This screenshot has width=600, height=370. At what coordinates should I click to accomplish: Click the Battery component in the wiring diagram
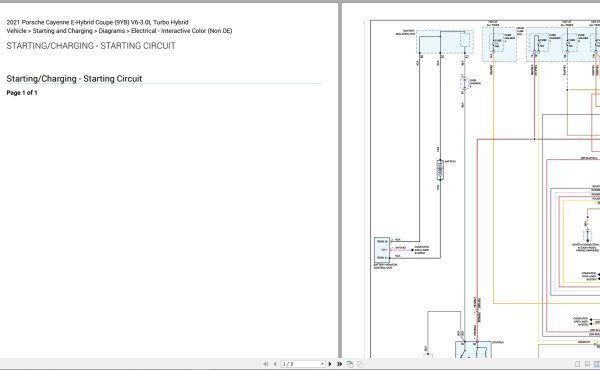(x=440, y=170)
